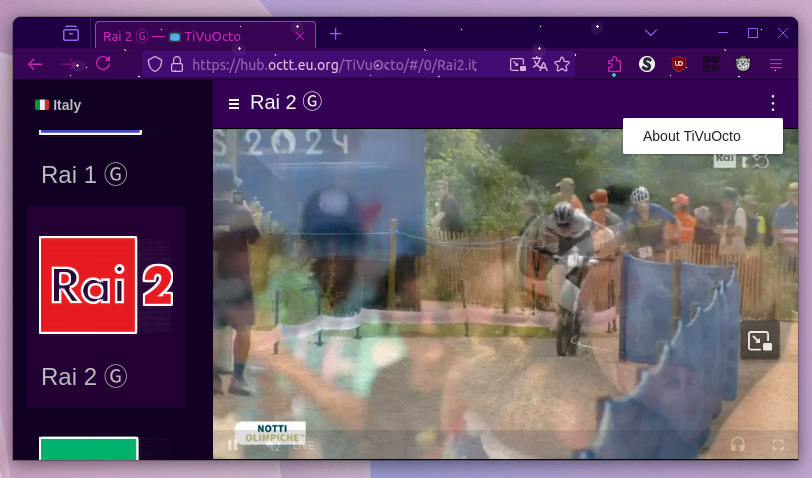Open Firefox application menu

pos(776,64)
